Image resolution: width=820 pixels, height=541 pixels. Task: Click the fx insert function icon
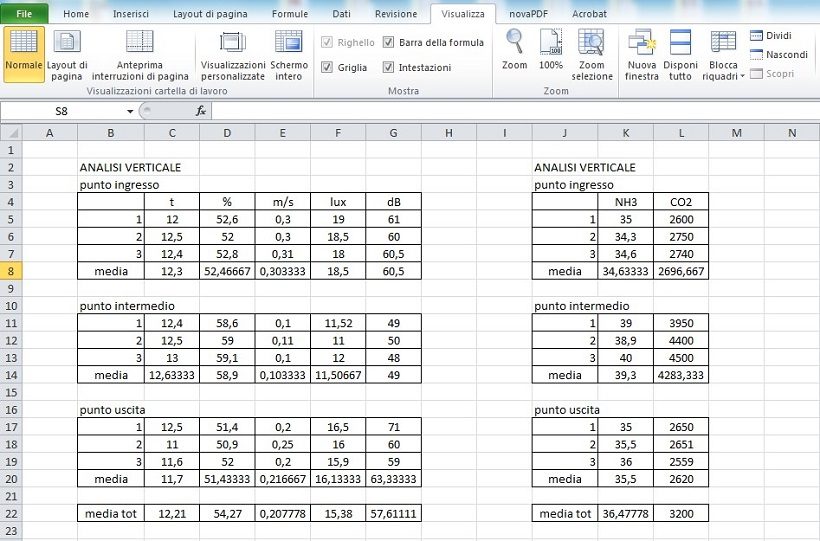[201, 111]
